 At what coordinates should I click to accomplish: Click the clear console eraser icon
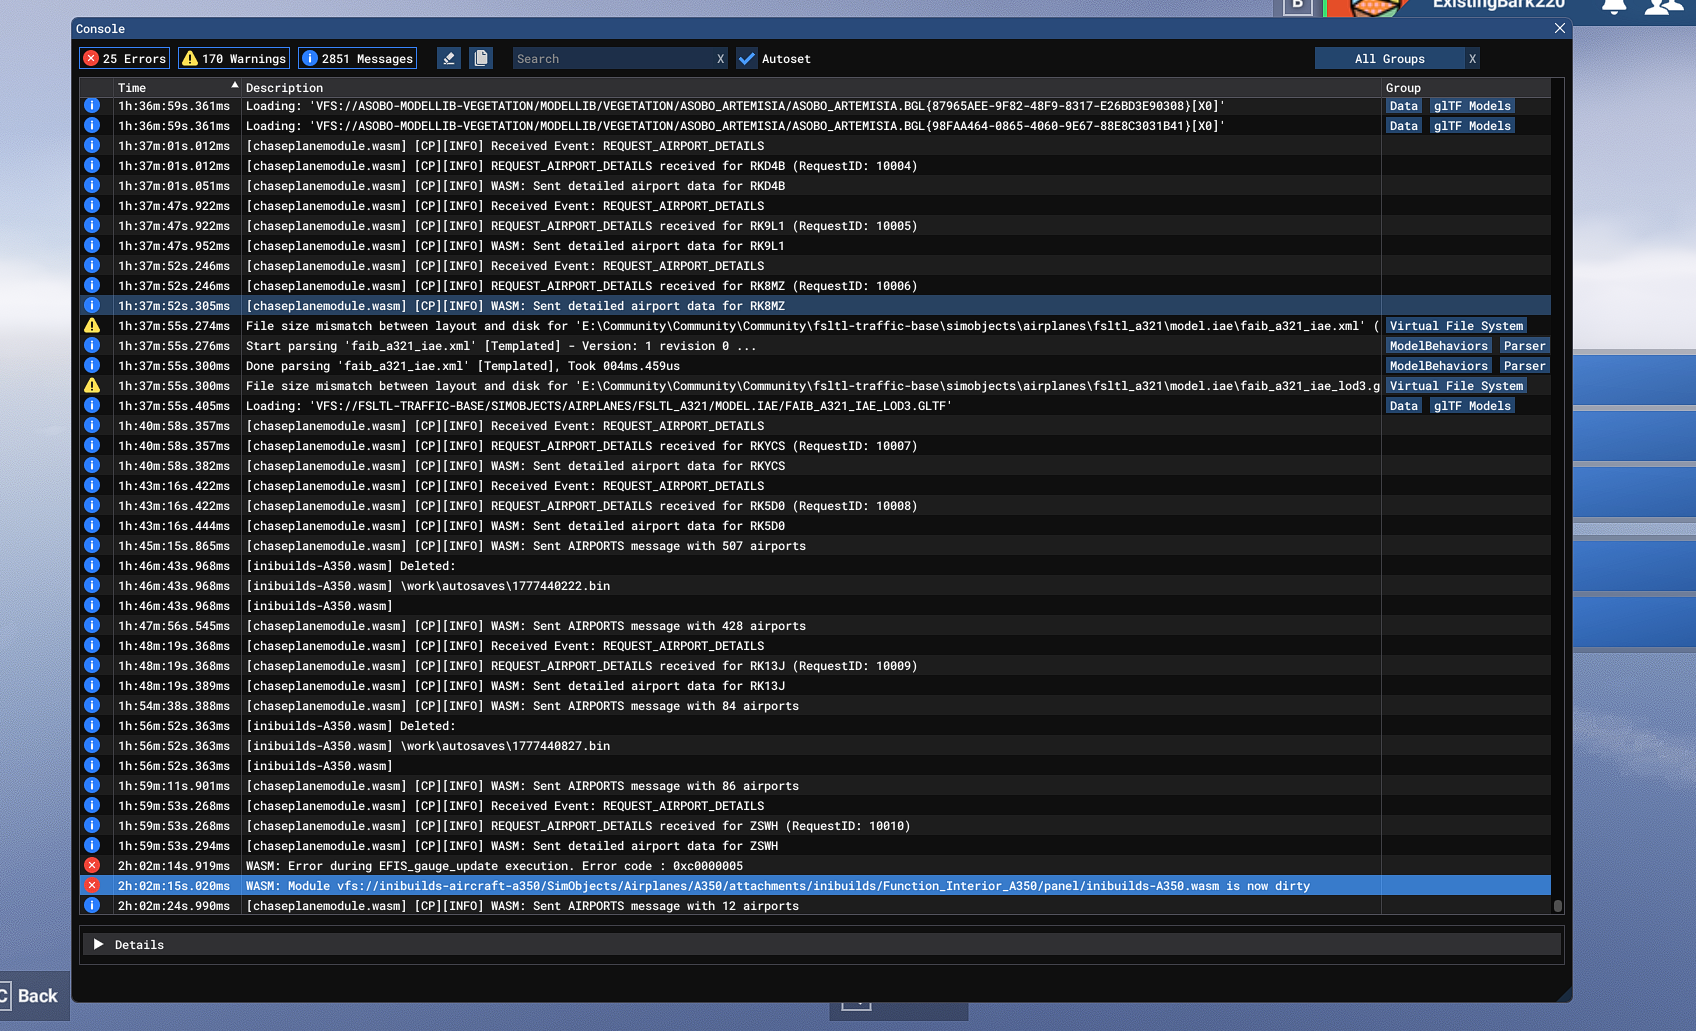(449, 59)
